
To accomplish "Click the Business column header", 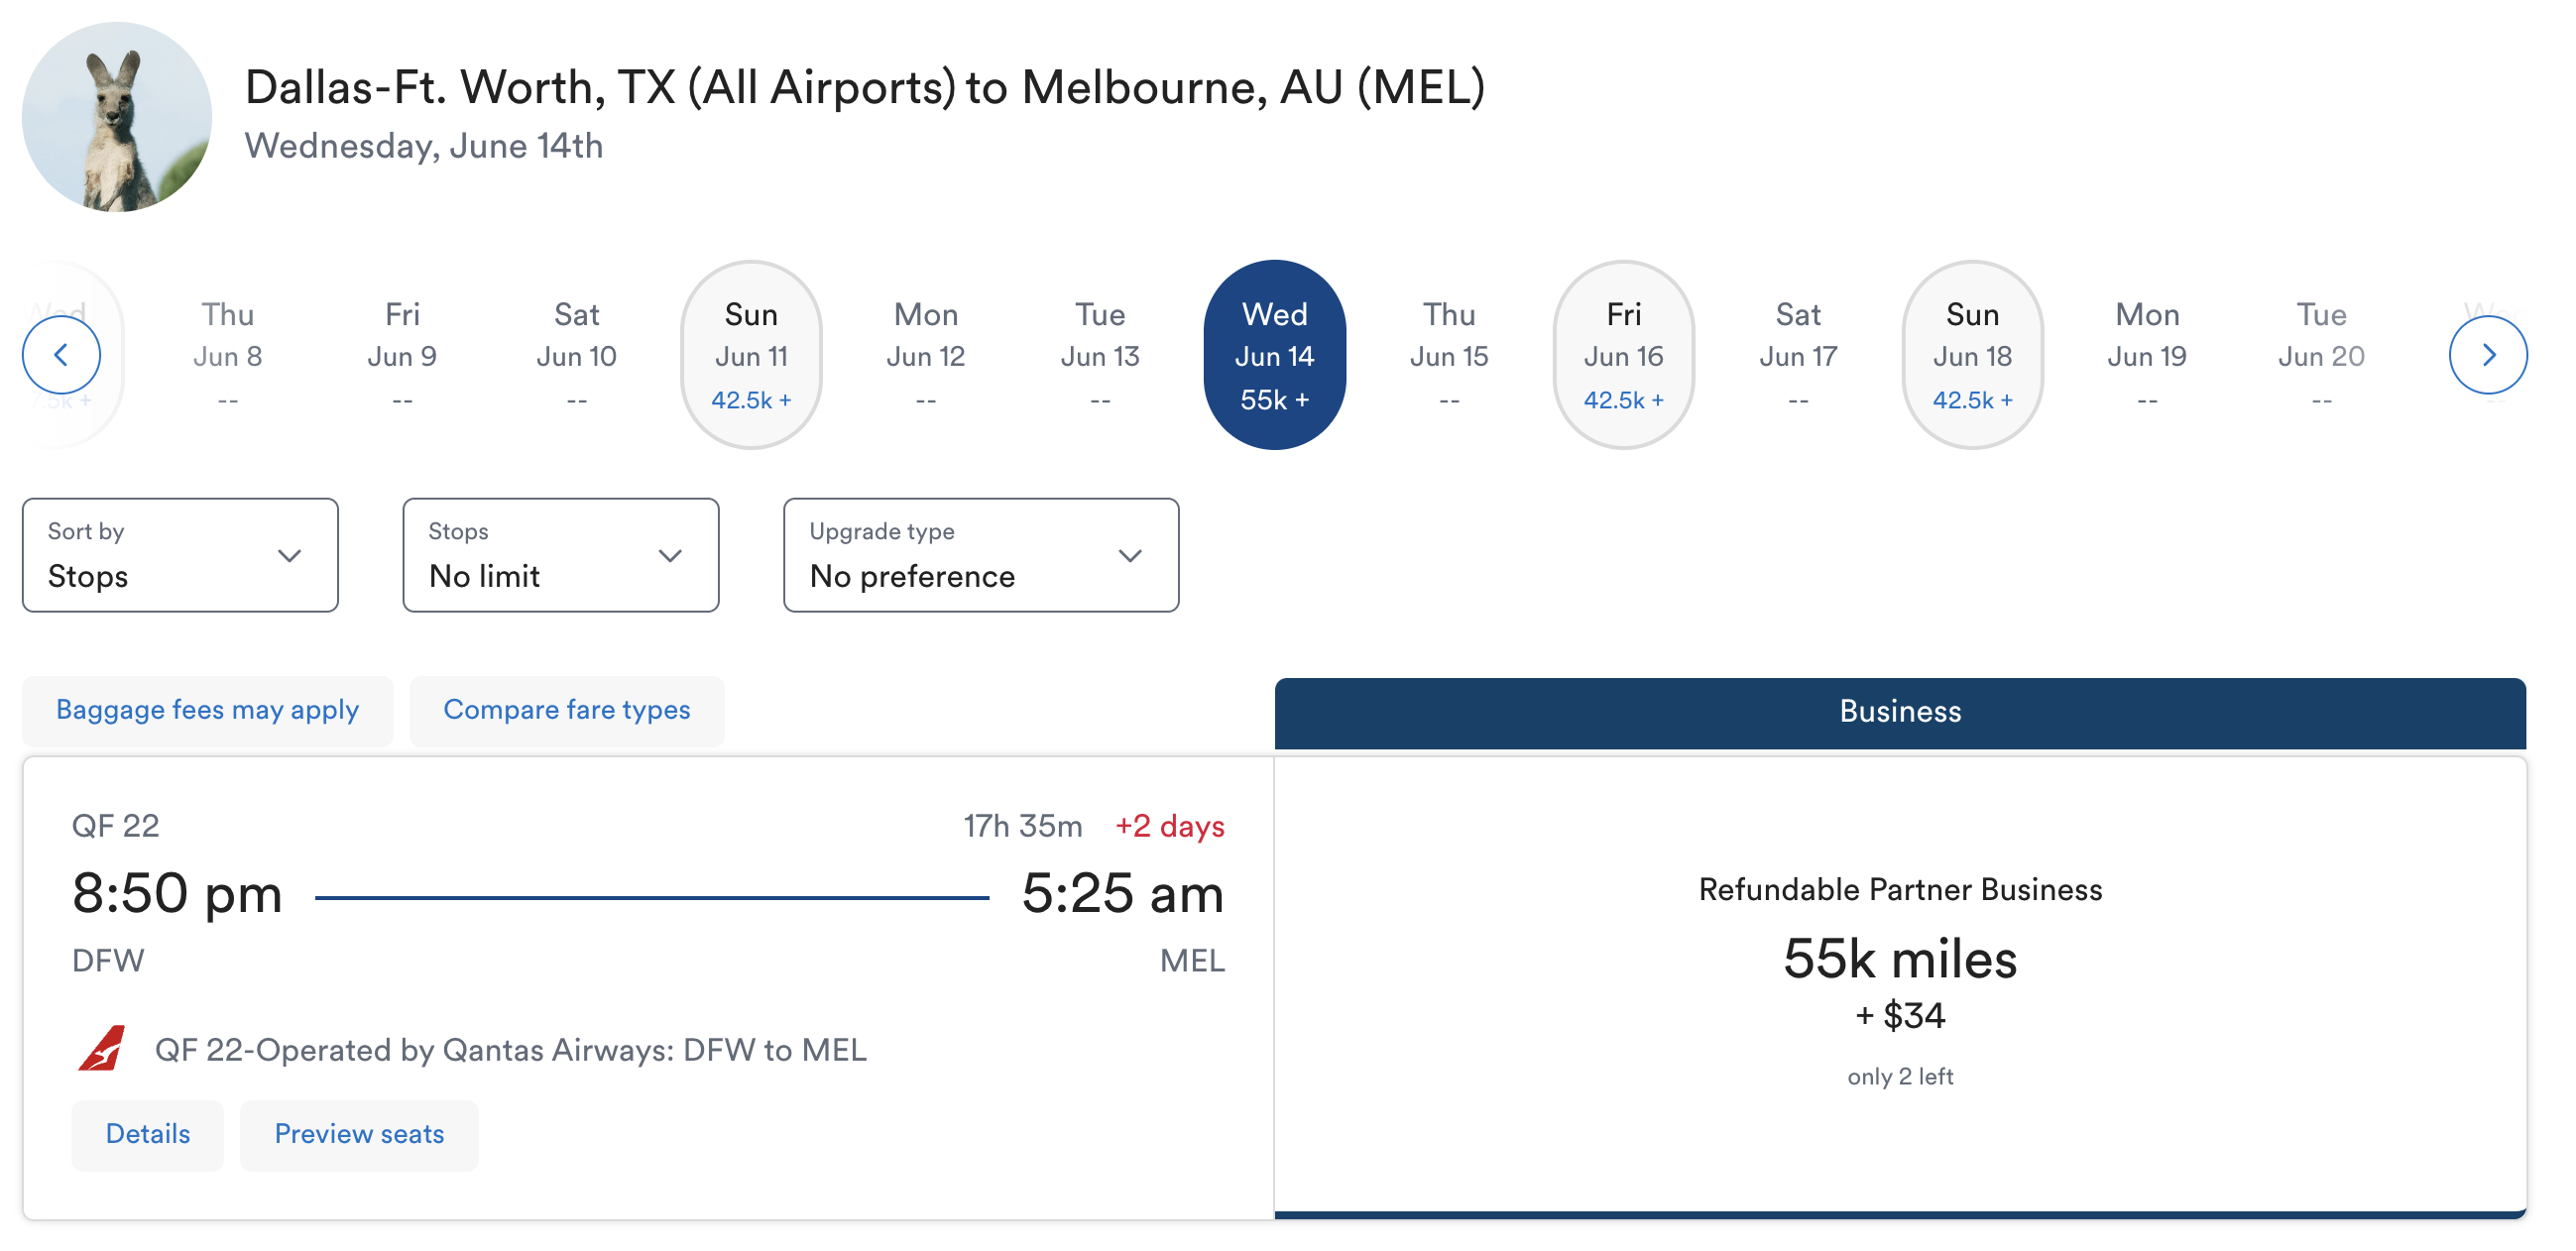I will pyautogui.click(x=1900, y=712).
